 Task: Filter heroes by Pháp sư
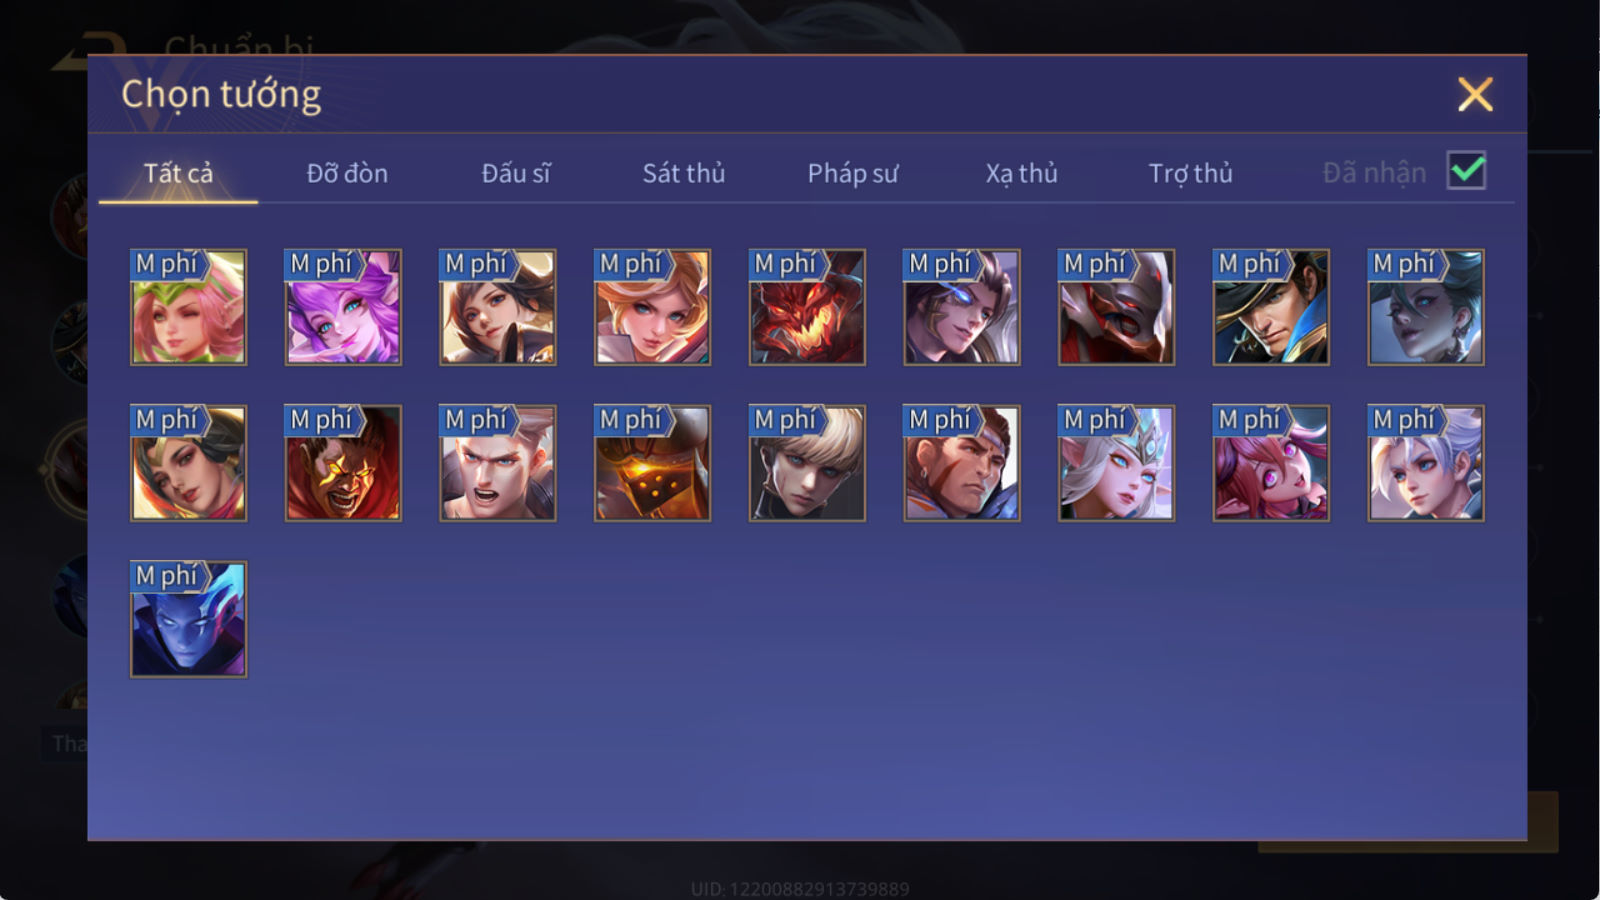click(853, 173)
